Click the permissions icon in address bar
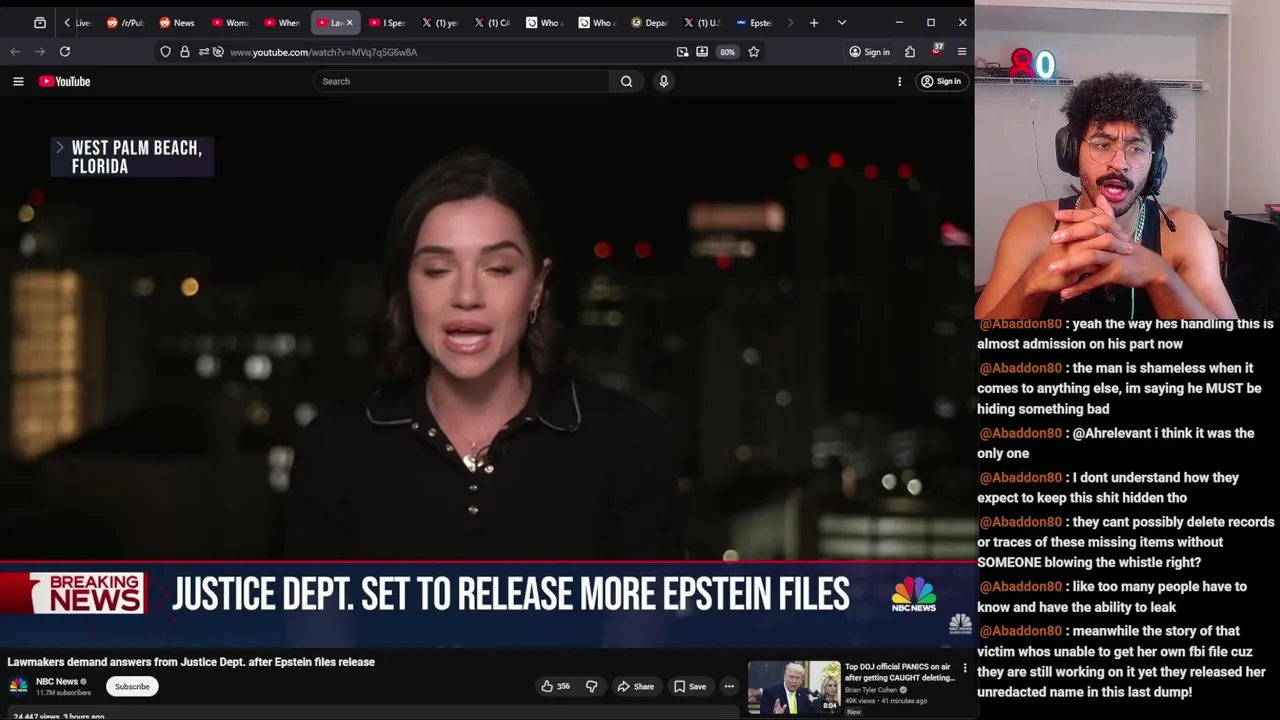The width and height of the screenshot is (1280, 720). coord(203,51)
